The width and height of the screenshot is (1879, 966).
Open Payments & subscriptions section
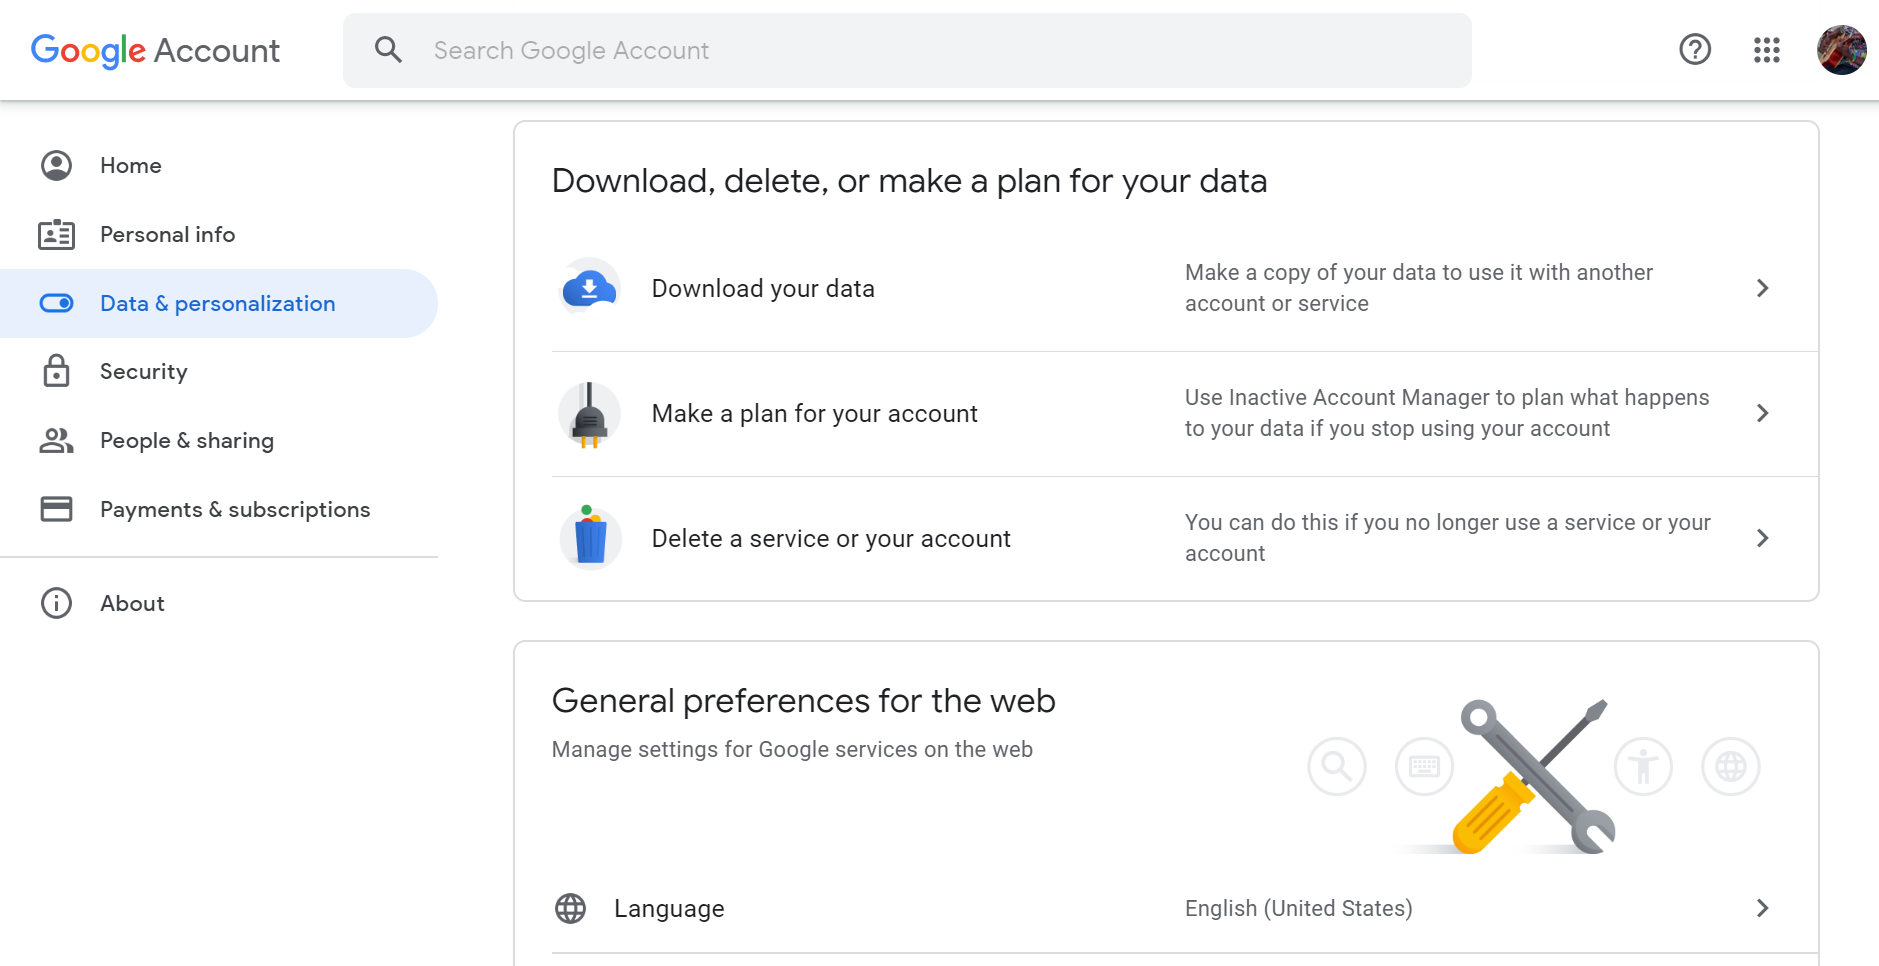(219, 509)
